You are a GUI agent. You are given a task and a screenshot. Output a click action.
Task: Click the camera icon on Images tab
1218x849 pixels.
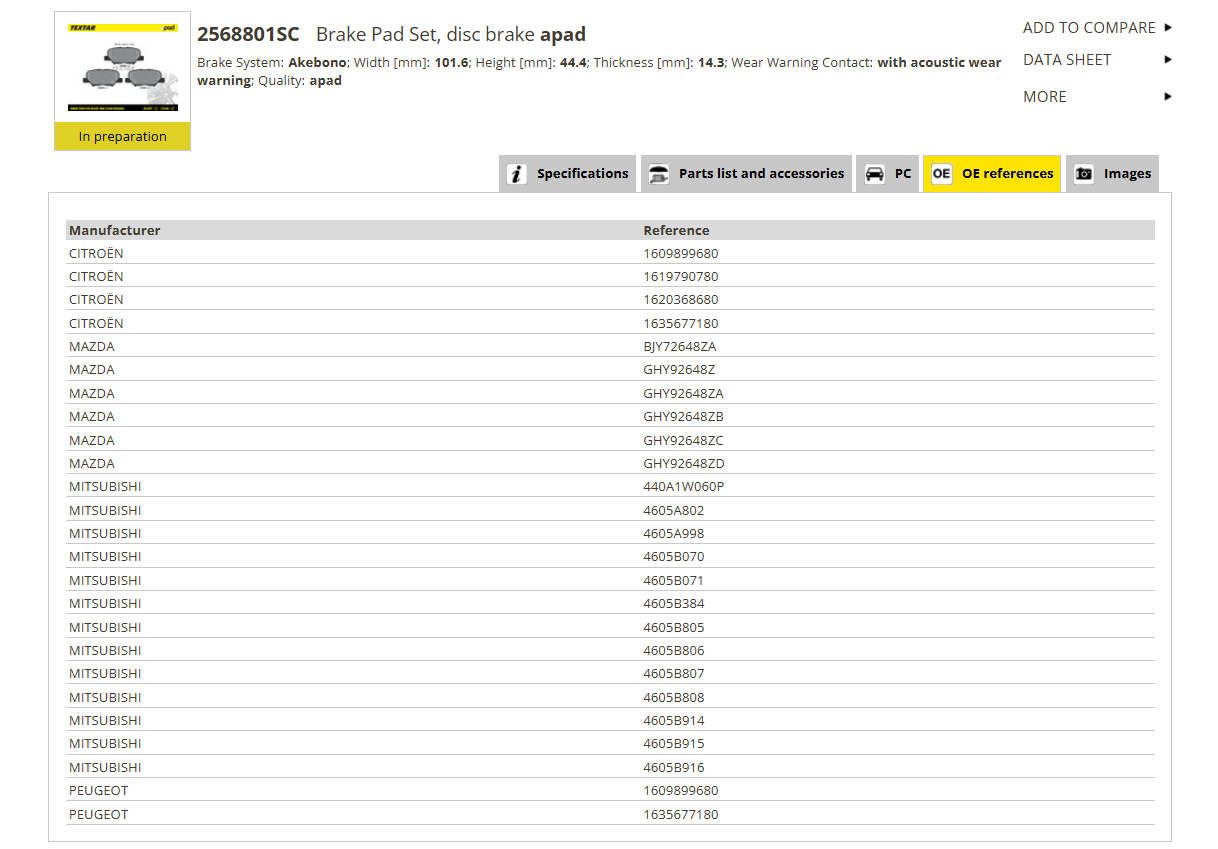(x=1084, y=174)
